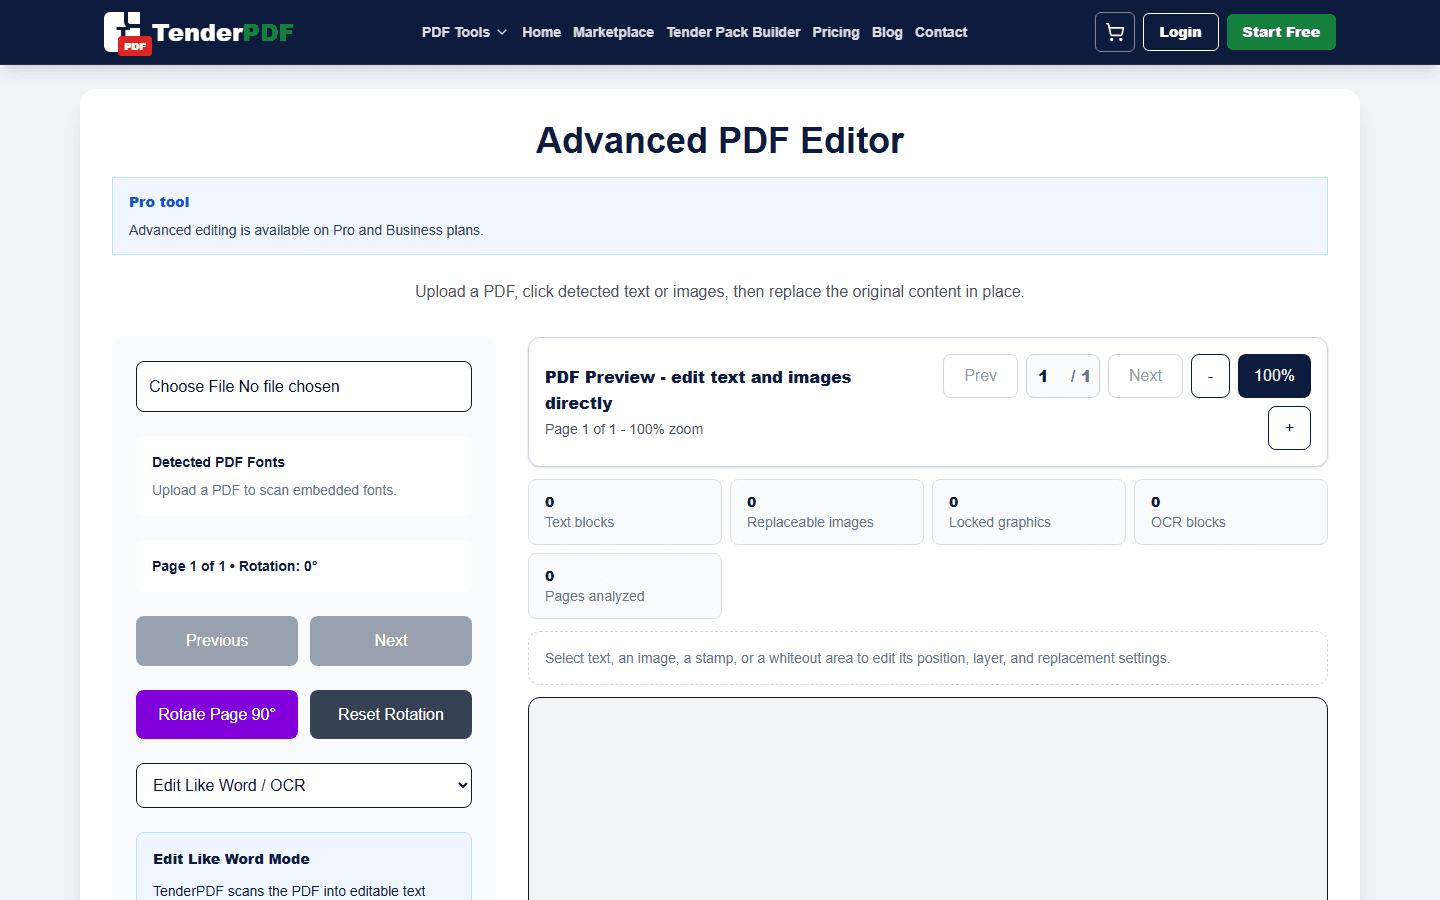Viewport: 1440px width, 900px height.
Task: Click the selection hint message box
Action: [x=928, y=658]
